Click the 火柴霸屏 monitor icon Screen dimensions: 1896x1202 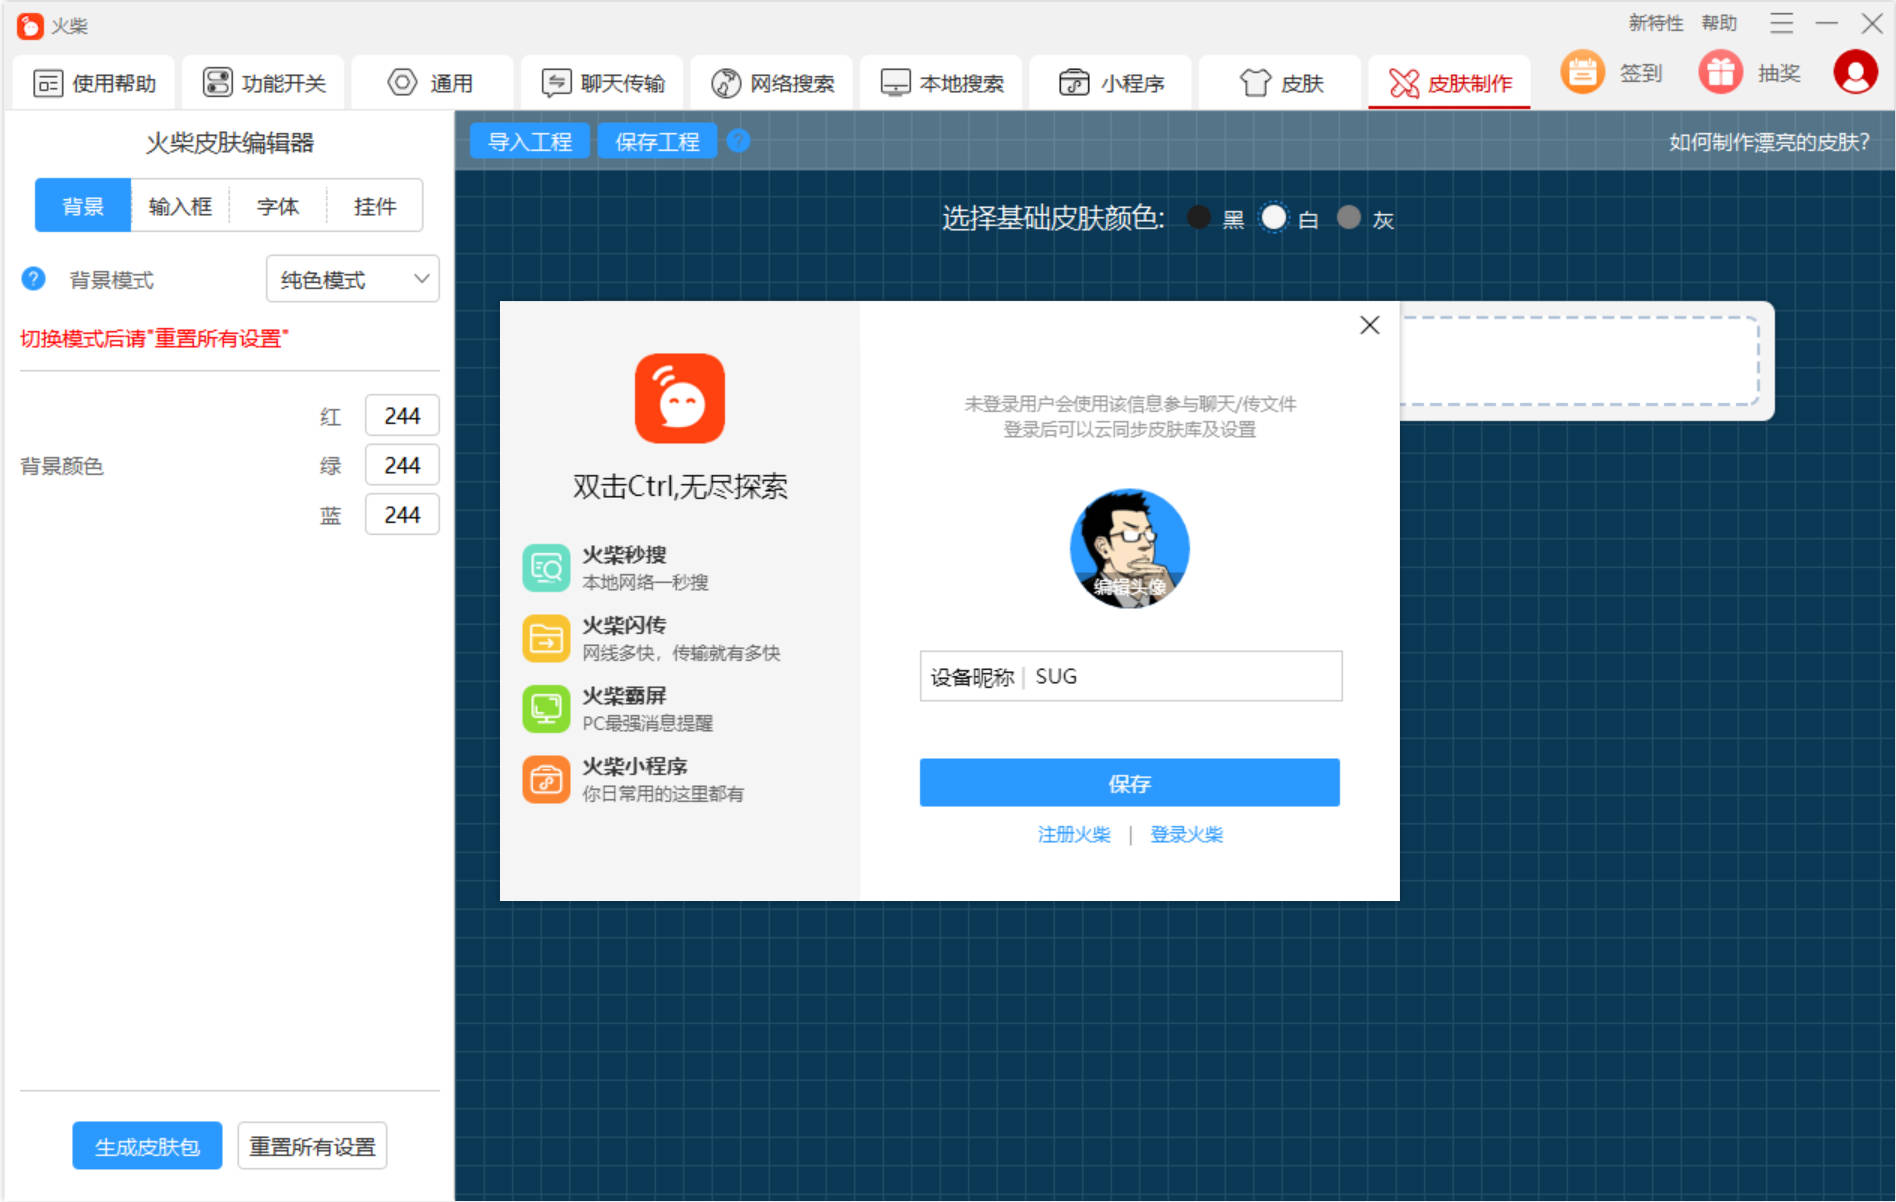[546, 709]
